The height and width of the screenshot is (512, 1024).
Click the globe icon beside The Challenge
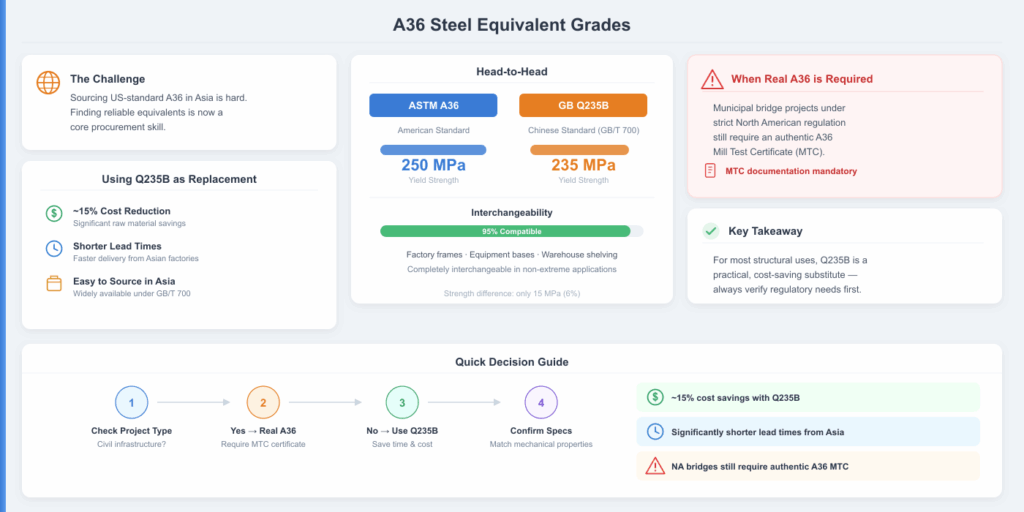(x=48, y=83)
